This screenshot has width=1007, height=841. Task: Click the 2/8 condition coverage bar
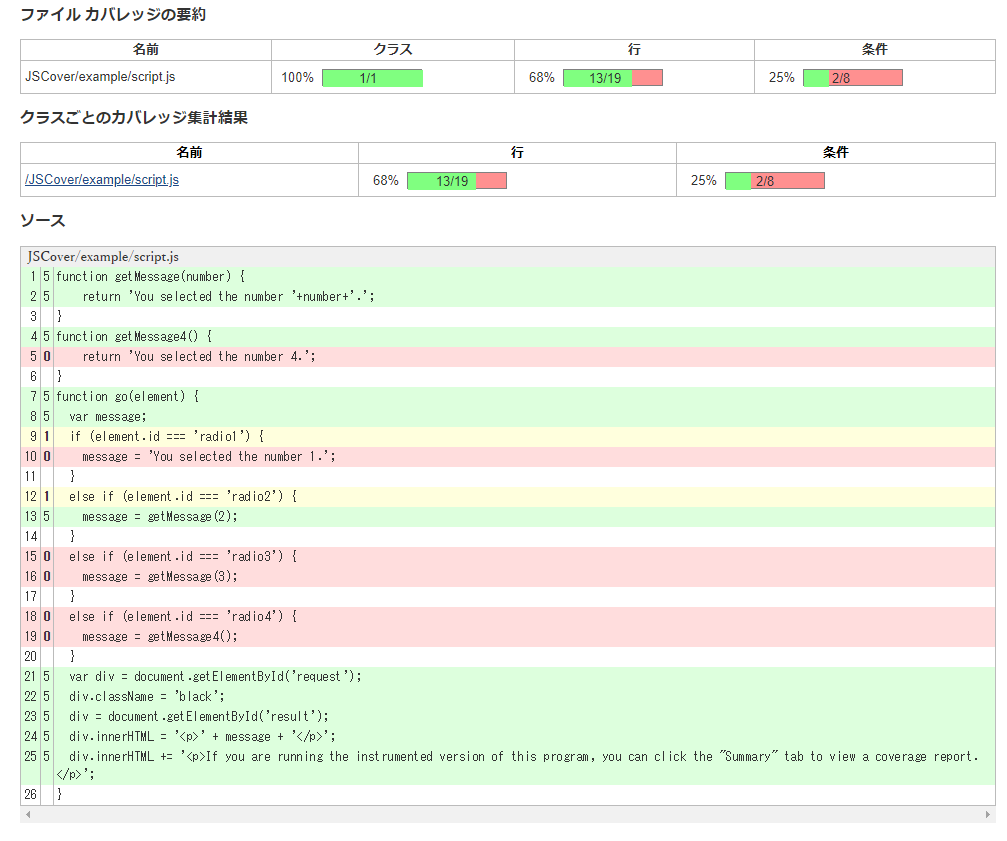pos(851,77)
